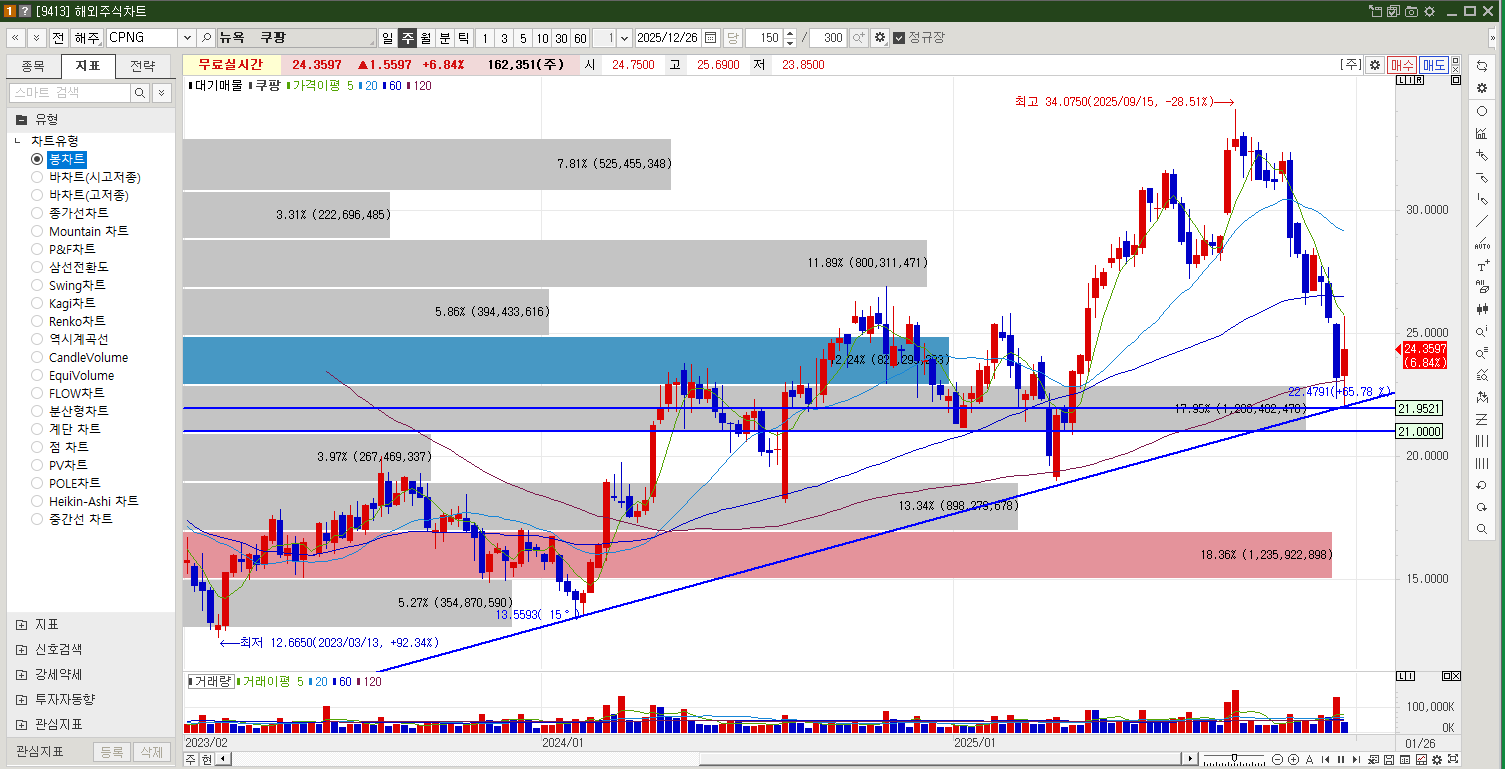Click the 등록 button

point(112,752)
